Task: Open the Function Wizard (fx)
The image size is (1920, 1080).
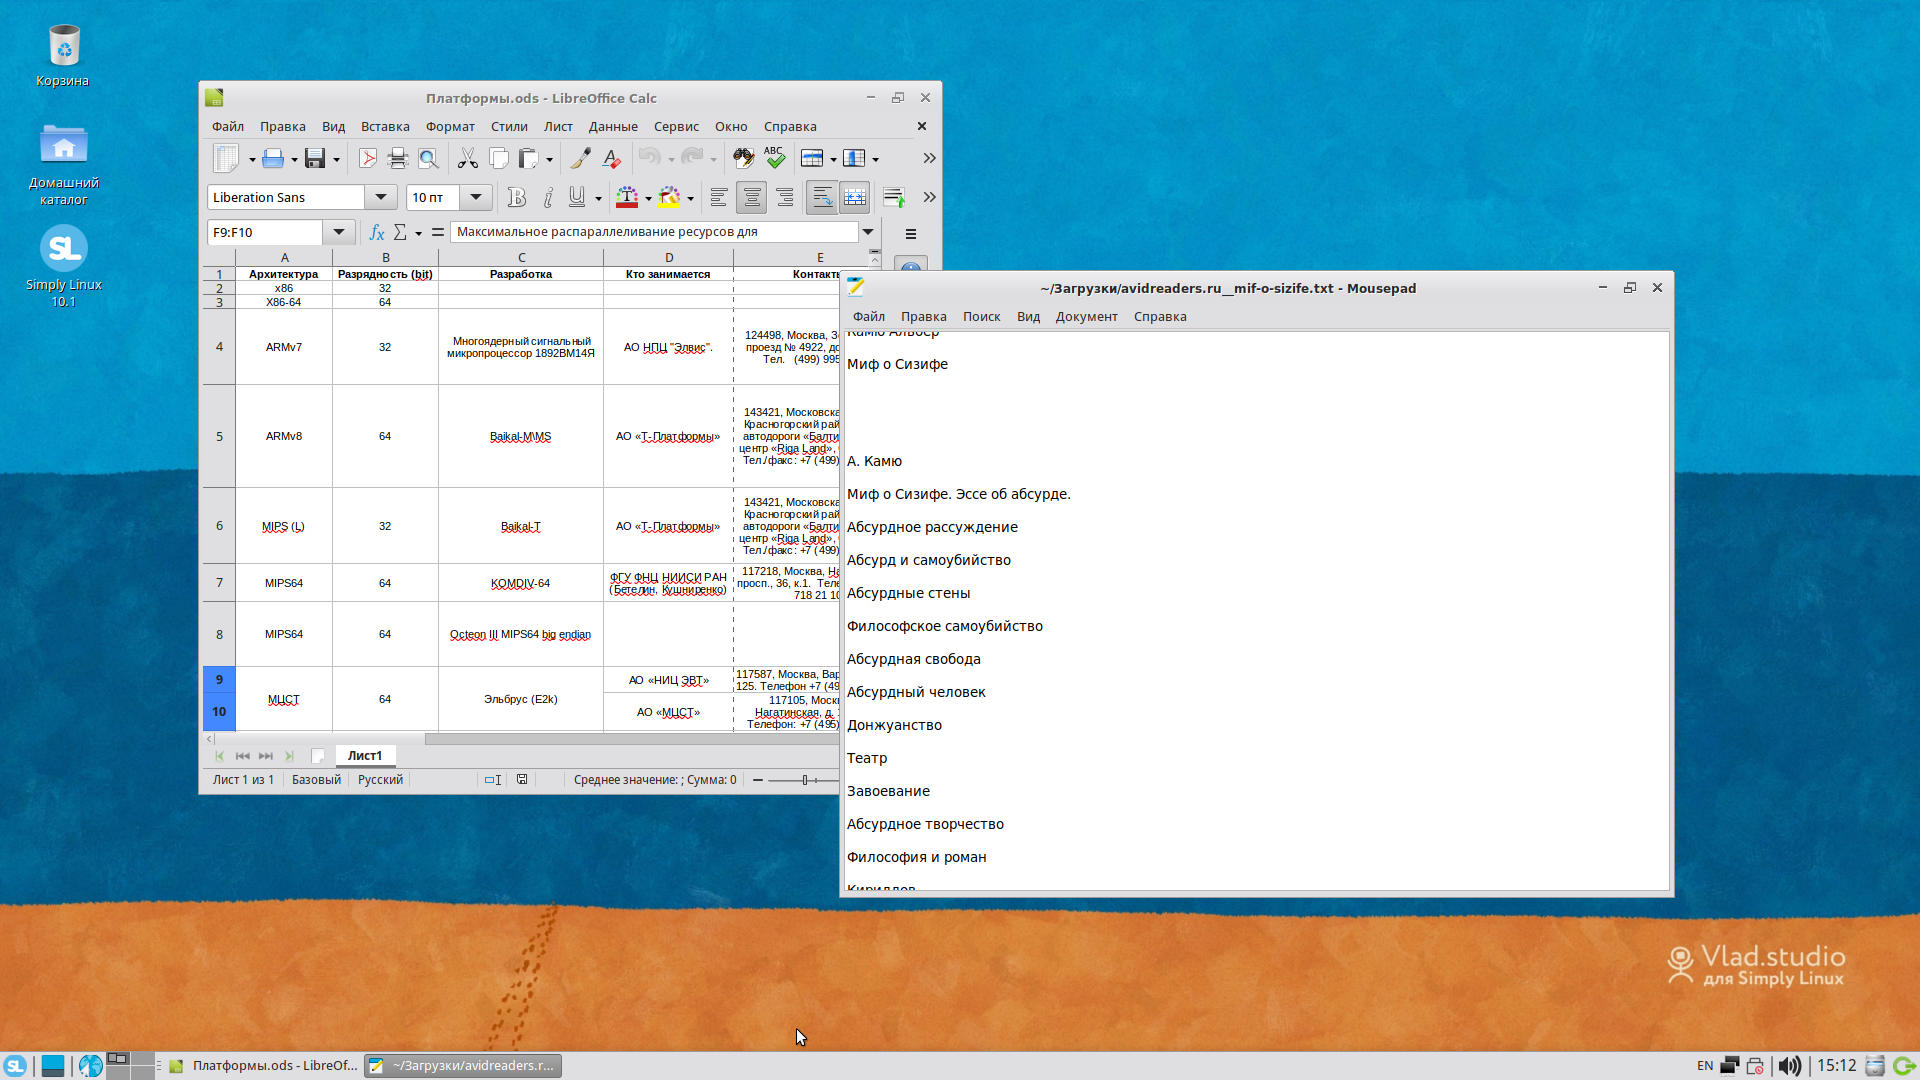Action: (376, 232)
